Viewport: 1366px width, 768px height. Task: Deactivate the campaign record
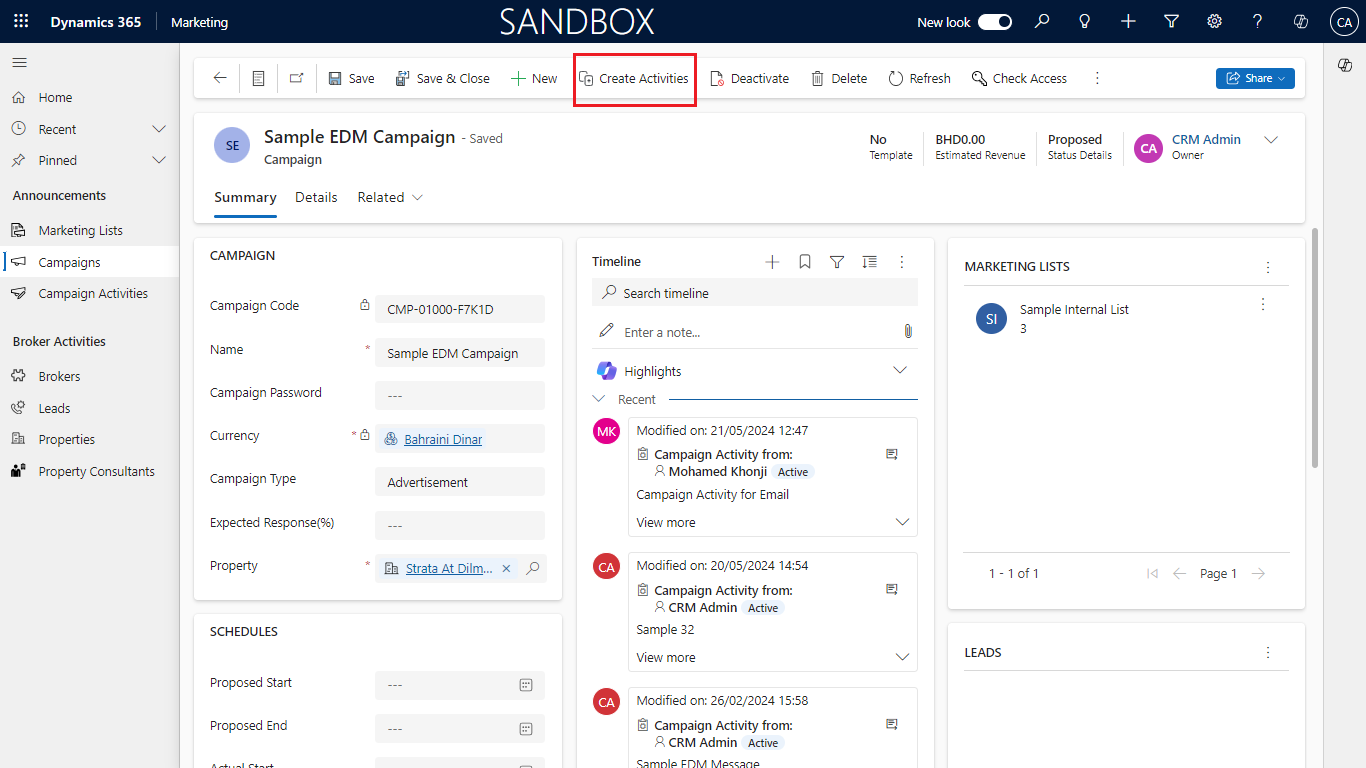pyautogui.click(x=749, y=78)
